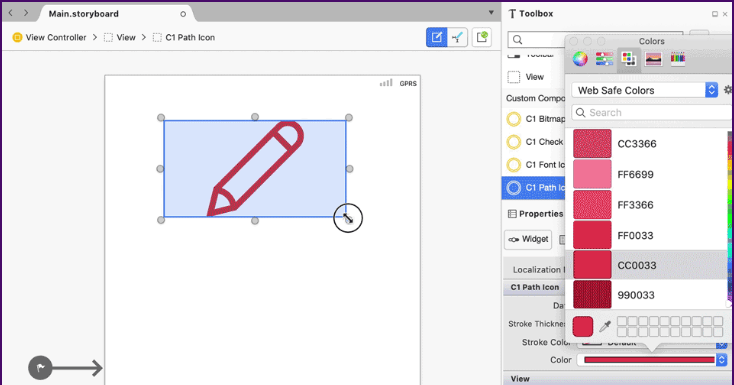The image size is (734, 385).
Task: Select the highlighted C1 Path Icon component
Action: tap(534, 188)
